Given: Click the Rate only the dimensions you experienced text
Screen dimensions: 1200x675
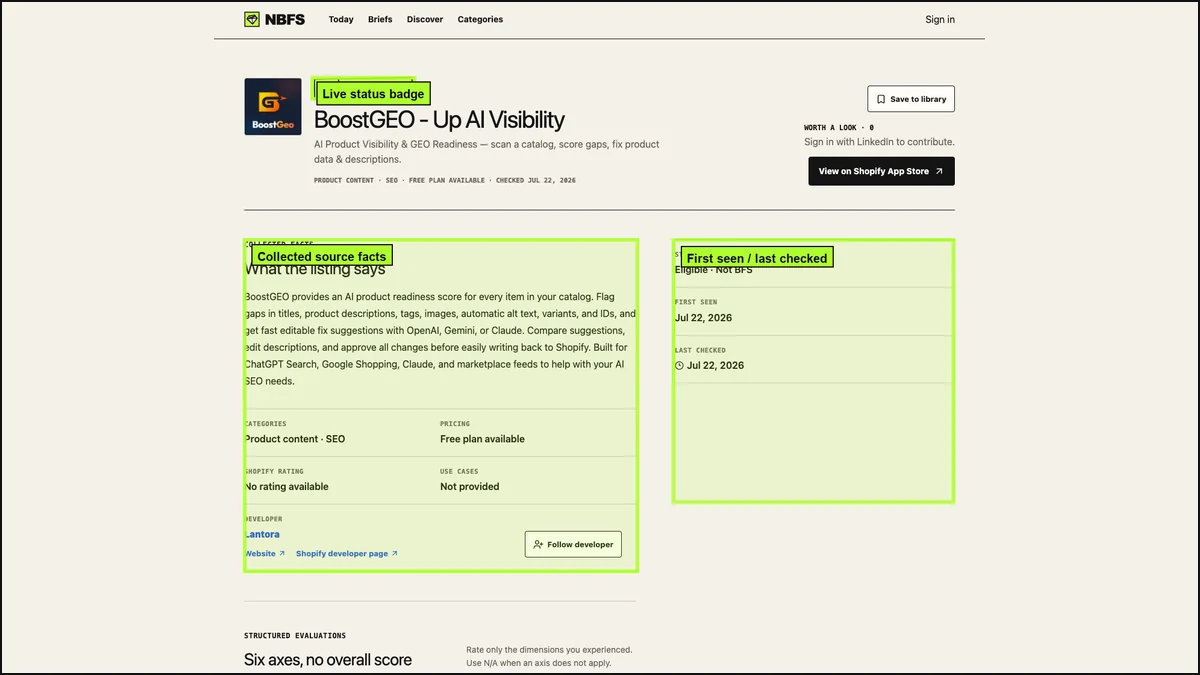Looking at the screenshot, I should [x=549, y=650].
